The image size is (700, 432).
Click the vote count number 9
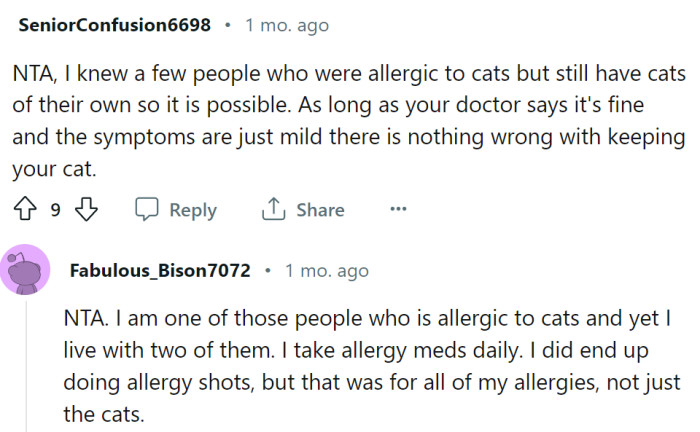click(56, 210)
